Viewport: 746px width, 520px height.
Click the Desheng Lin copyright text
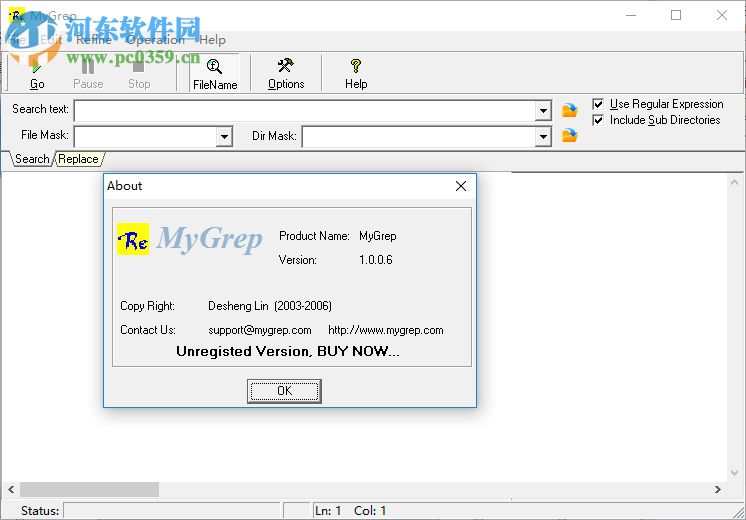point(270,306)
